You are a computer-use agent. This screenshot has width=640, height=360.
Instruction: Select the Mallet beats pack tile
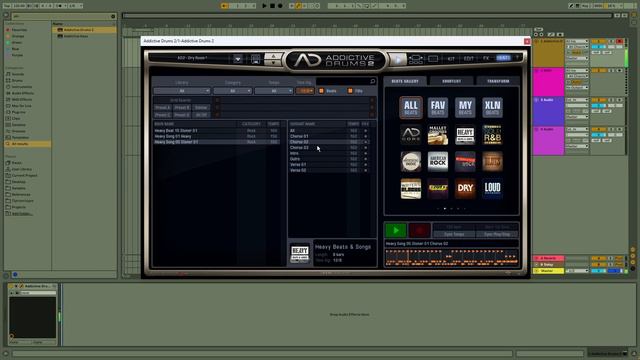click(438, 135)
